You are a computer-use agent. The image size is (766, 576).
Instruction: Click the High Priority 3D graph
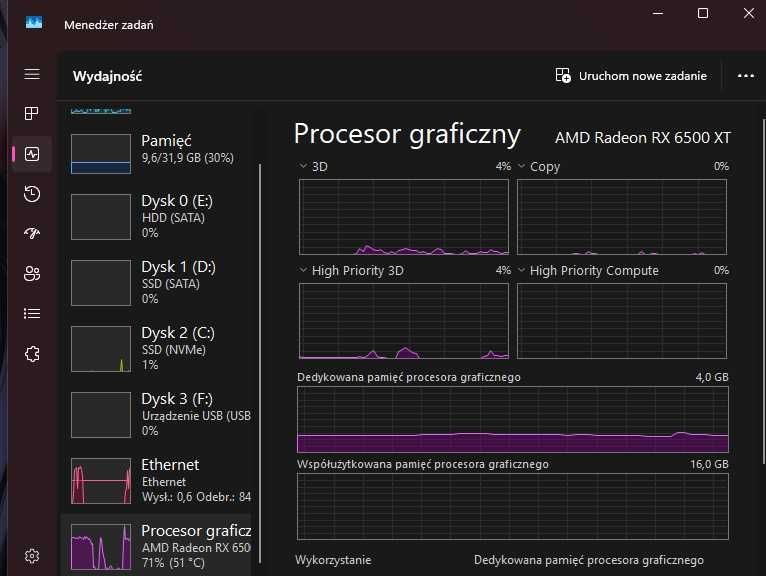(404, 321)
